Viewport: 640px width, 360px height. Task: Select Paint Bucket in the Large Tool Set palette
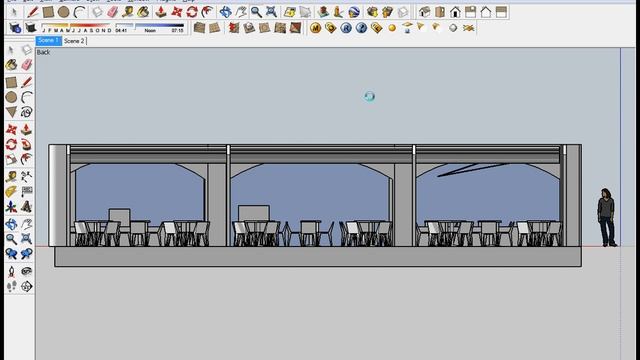pos(11,64)
